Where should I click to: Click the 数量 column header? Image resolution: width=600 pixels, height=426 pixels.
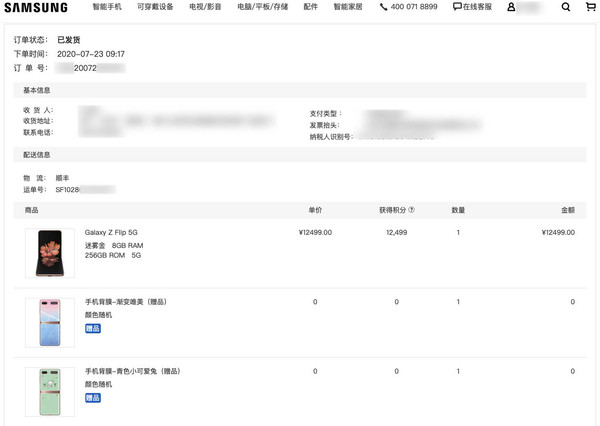coord(458,210)
